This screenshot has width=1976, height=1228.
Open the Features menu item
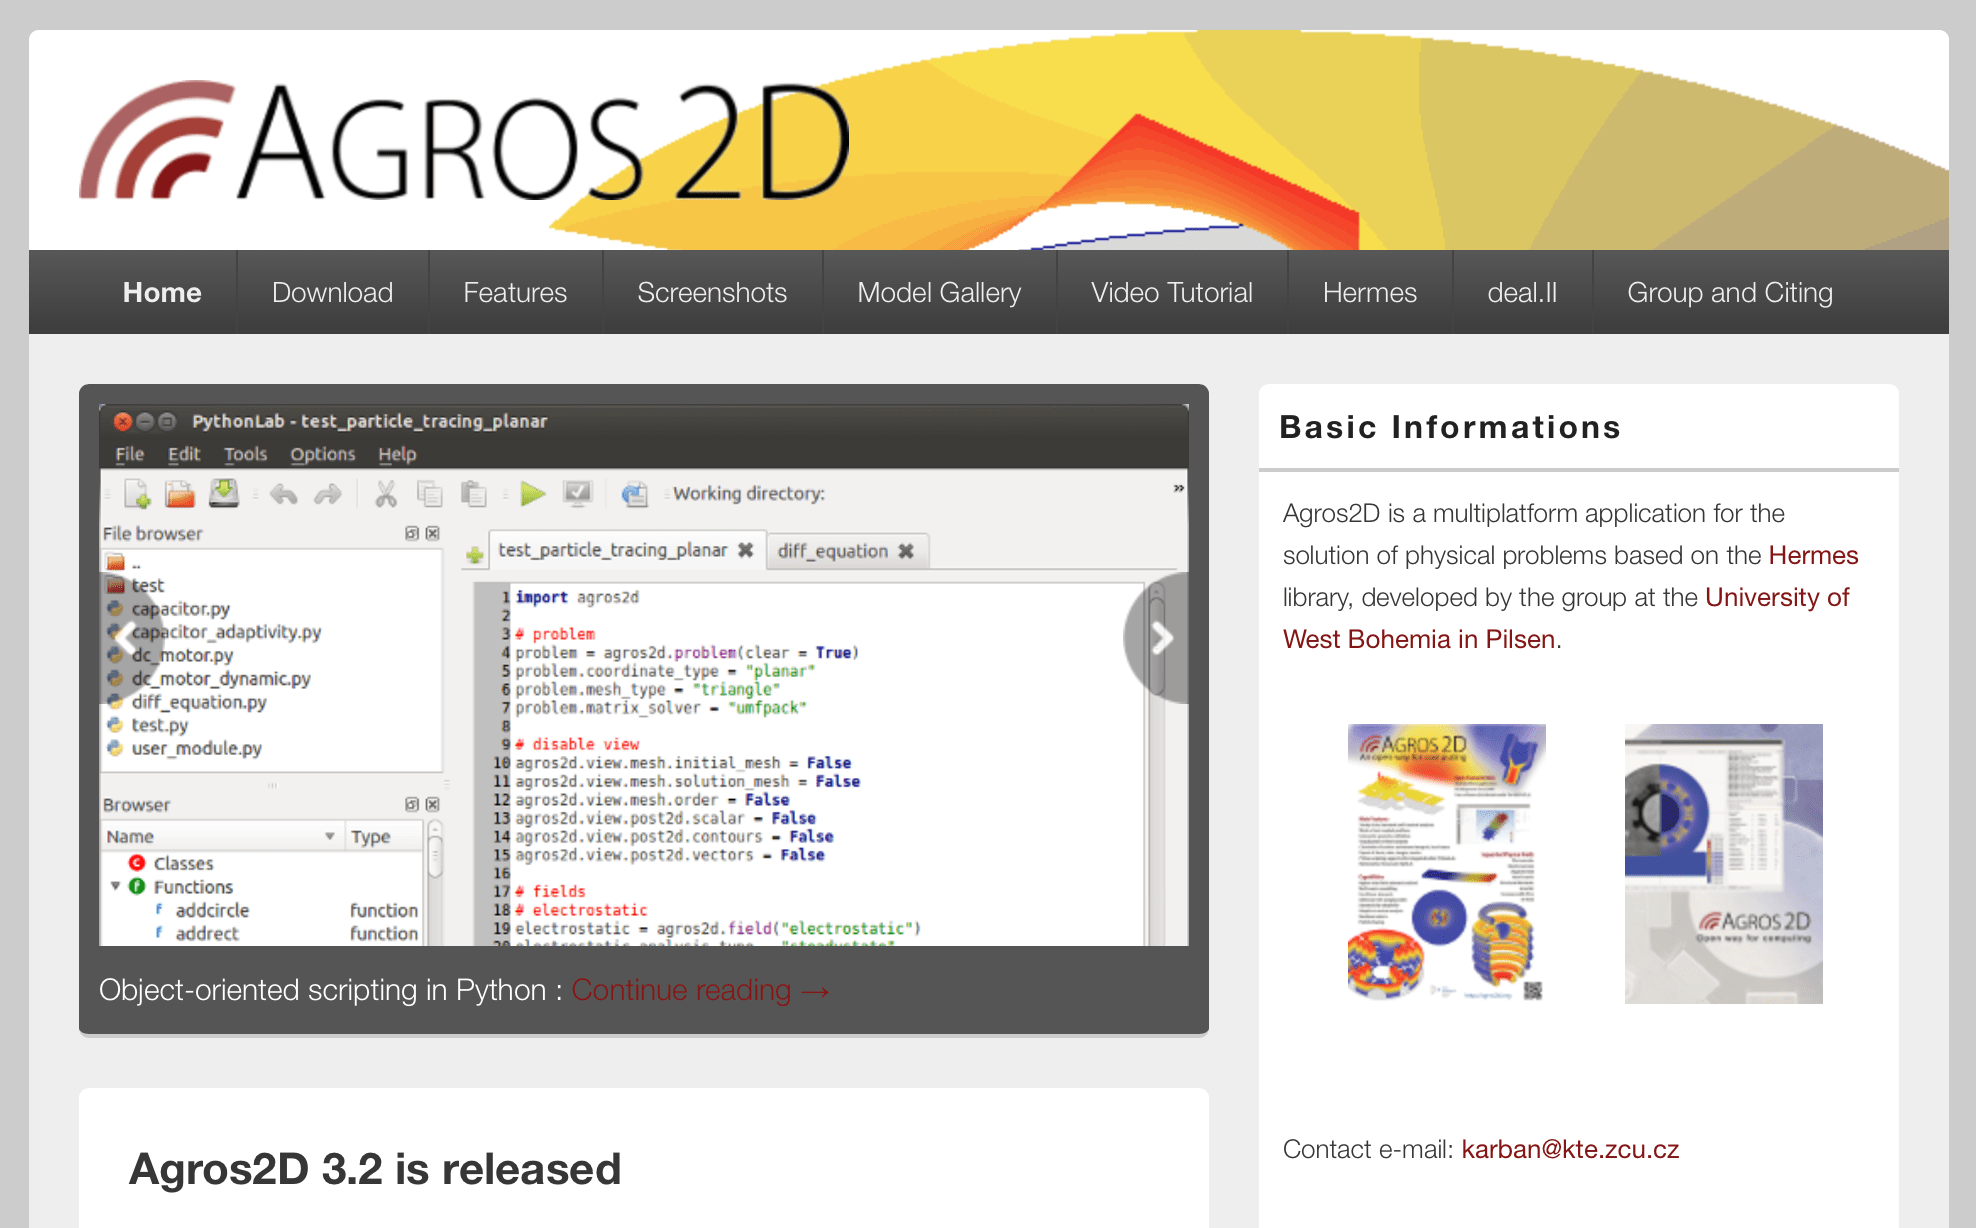pos(515,292)
